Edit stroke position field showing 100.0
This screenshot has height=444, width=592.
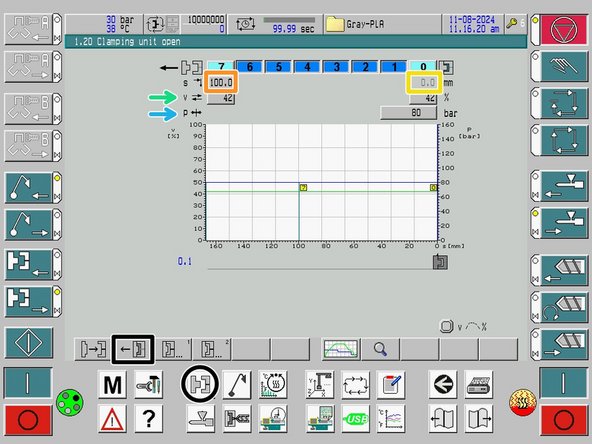[221, 82]
